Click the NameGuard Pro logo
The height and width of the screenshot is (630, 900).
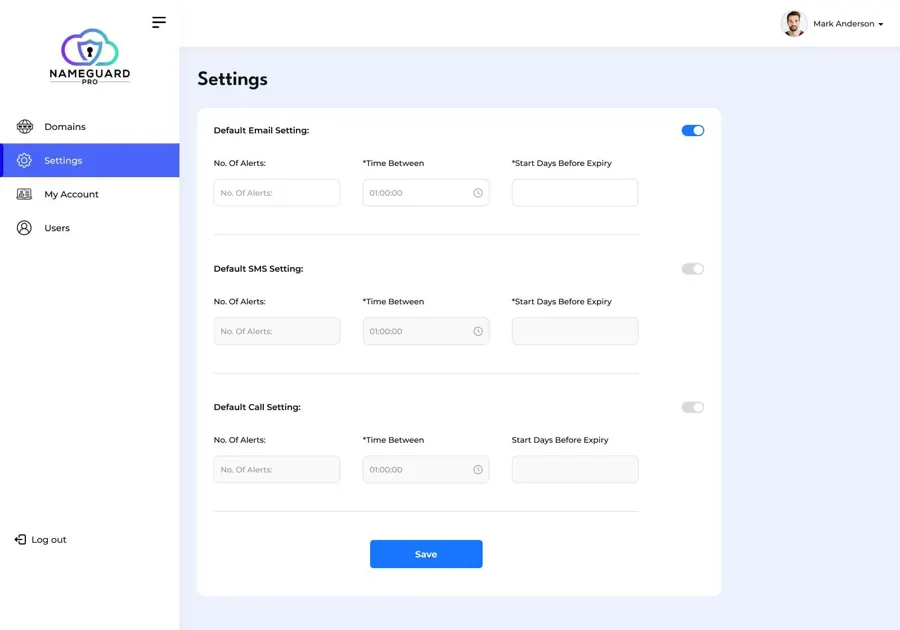click(90, 57)
